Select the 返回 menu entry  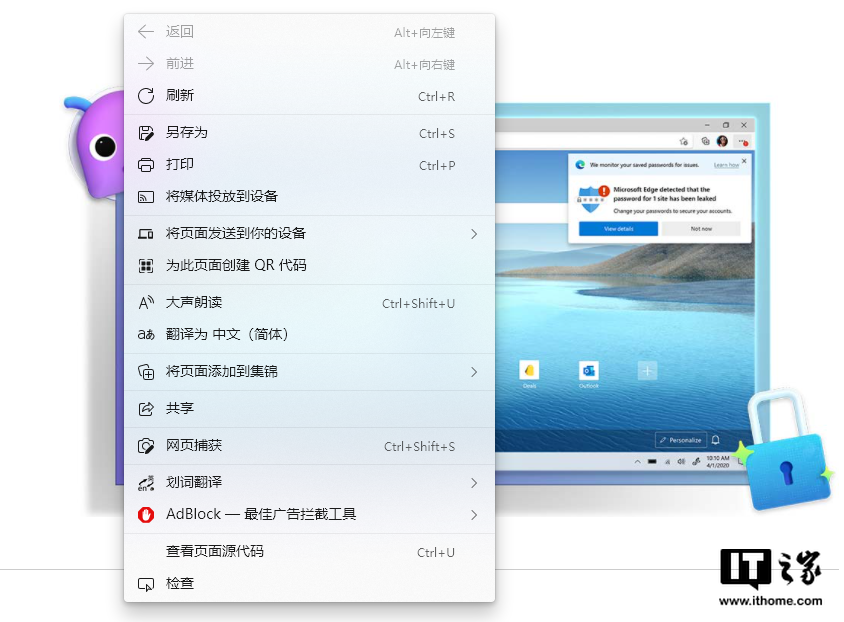[310, 32]
